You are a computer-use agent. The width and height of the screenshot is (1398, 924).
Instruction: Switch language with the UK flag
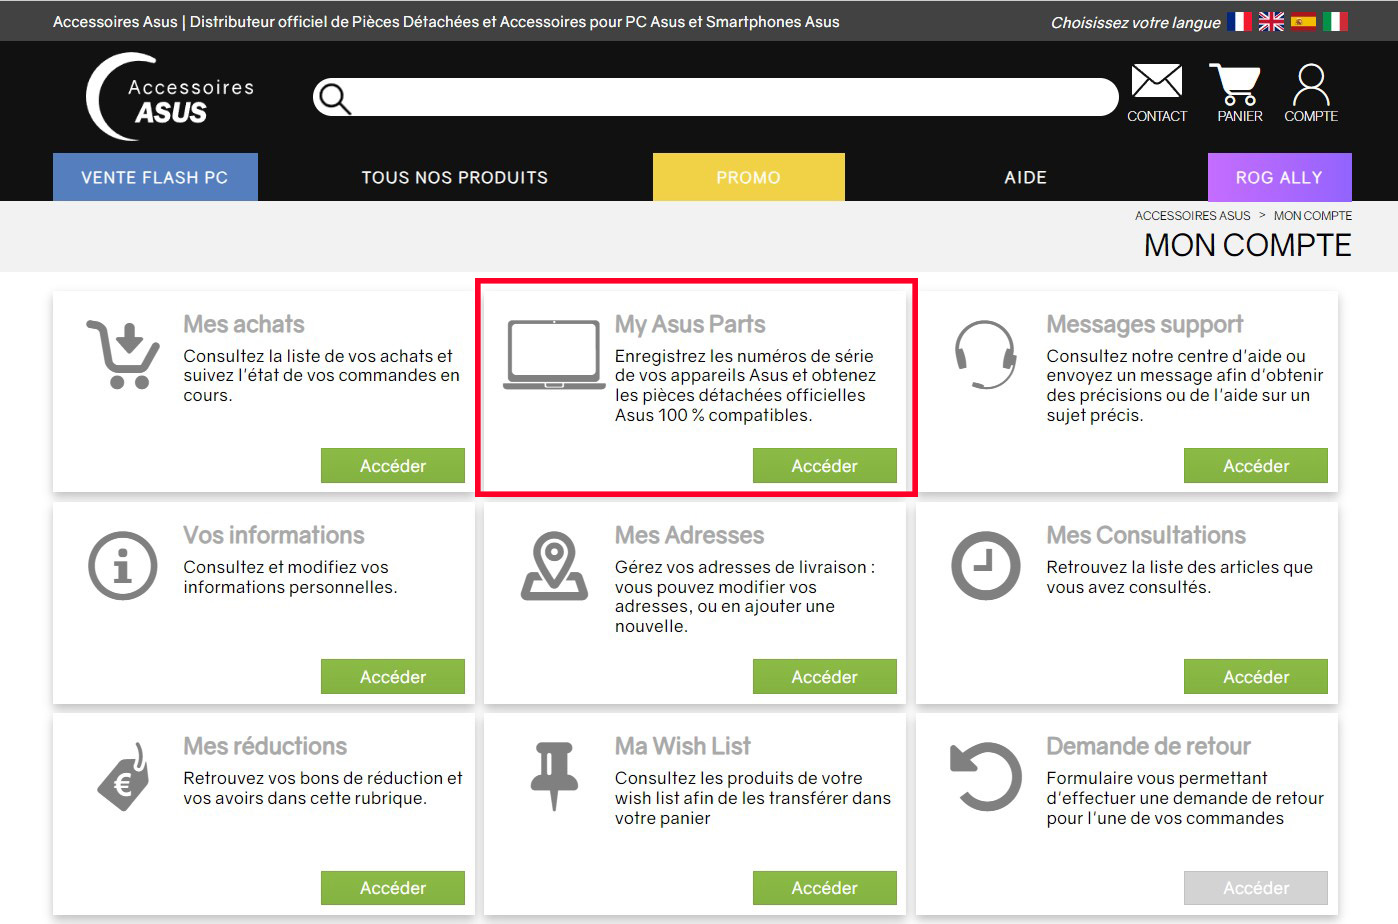click(x=1271, y=21)
